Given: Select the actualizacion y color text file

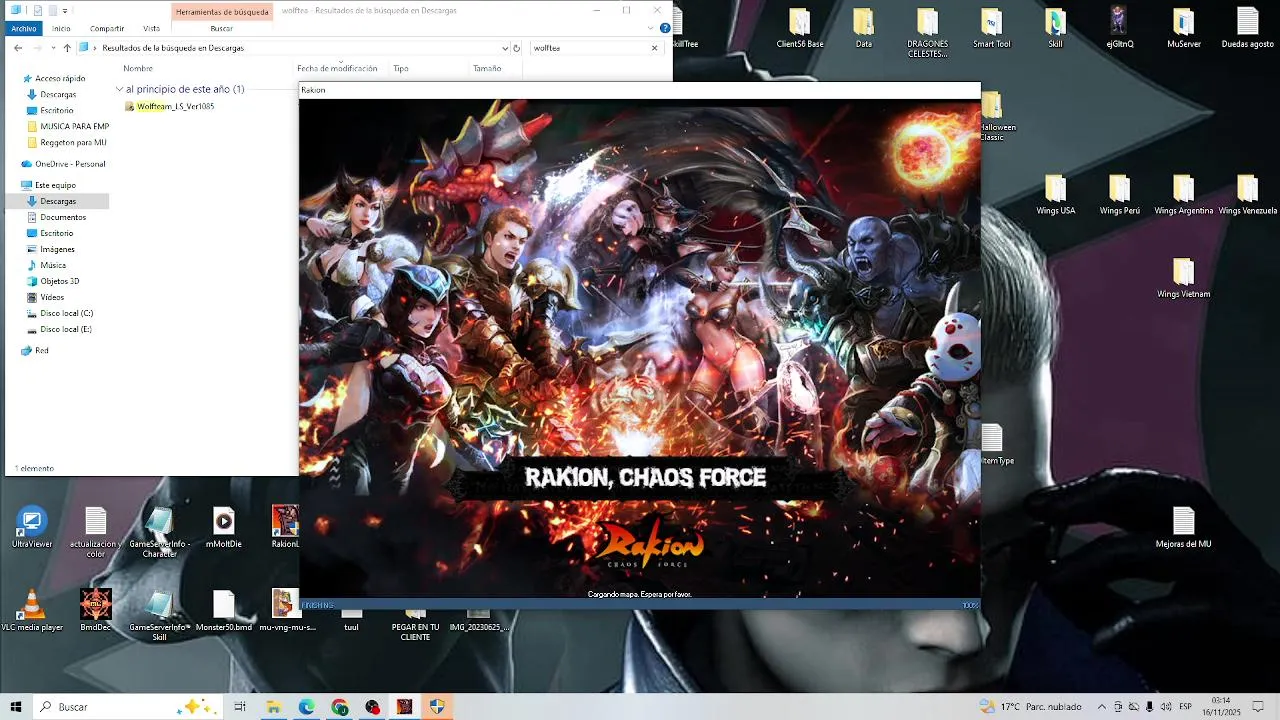Looking at the screenshot, I should point(96,532).
